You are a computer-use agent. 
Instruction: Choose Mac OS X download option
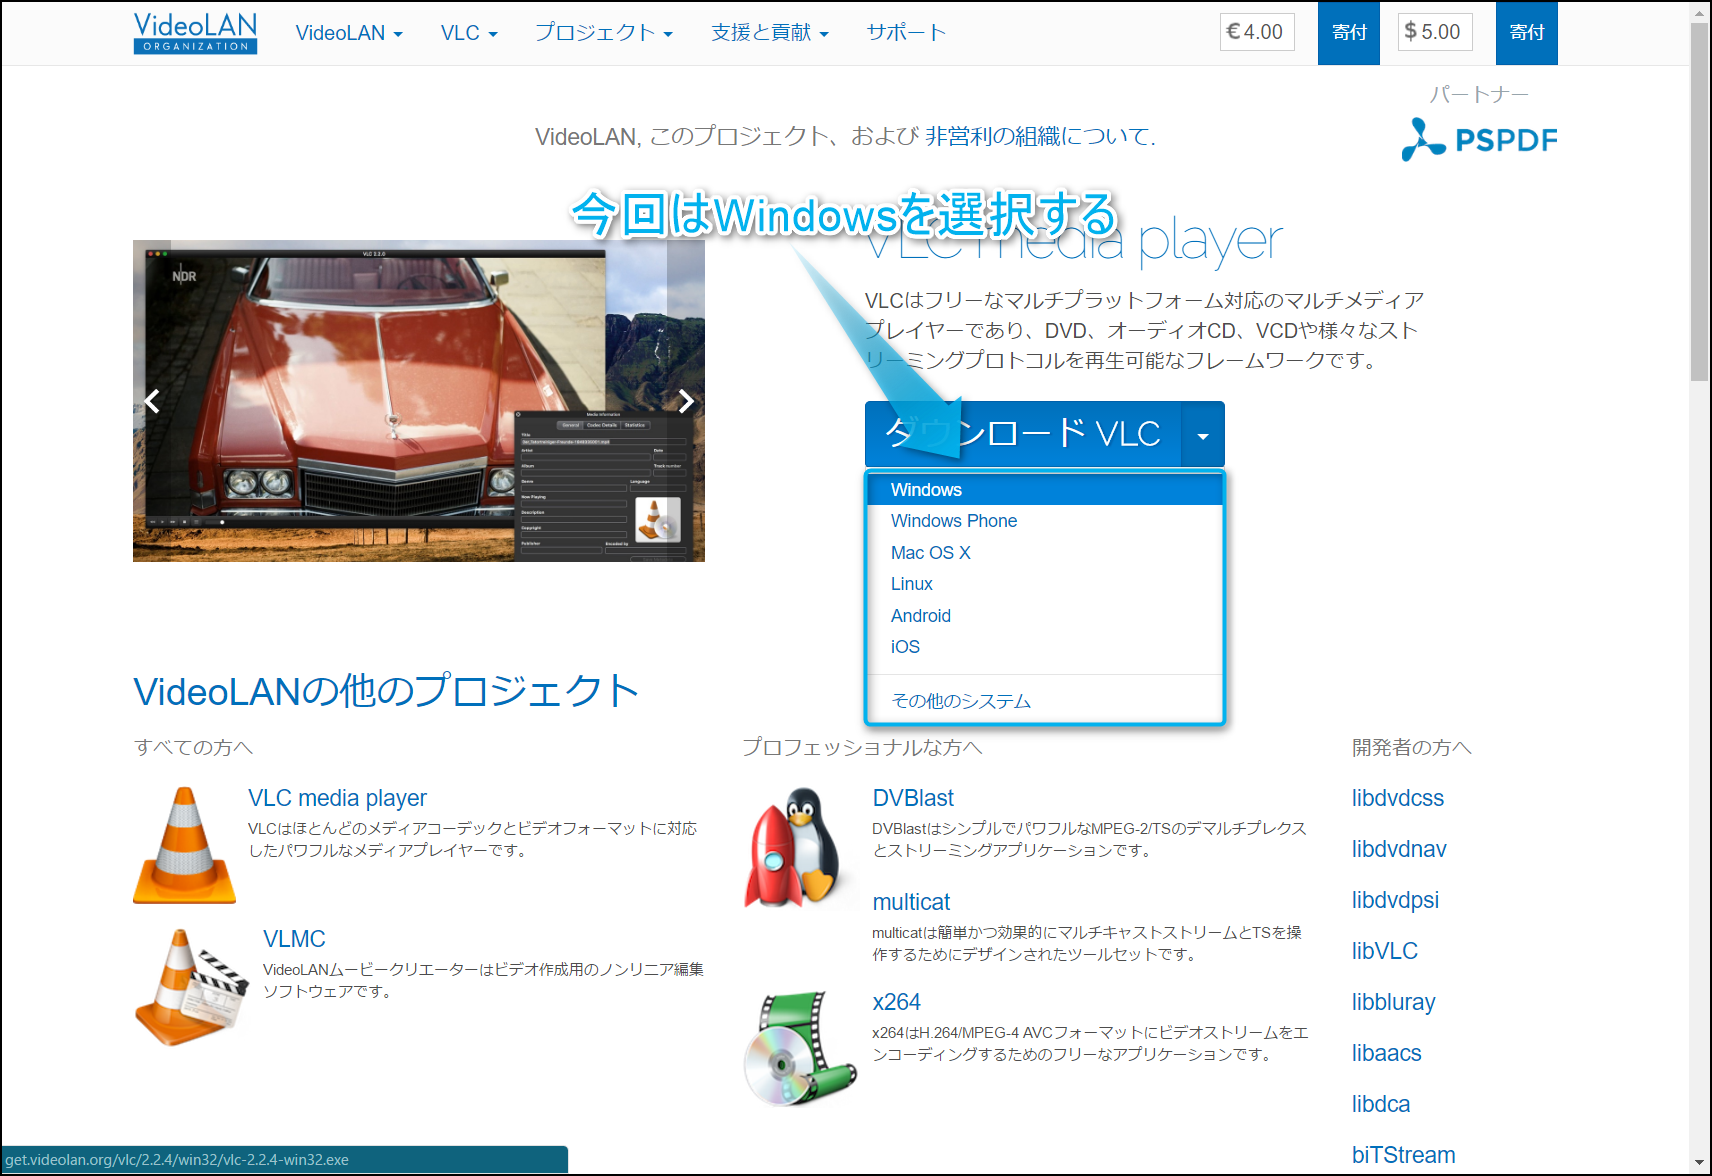tap(930, 553)
